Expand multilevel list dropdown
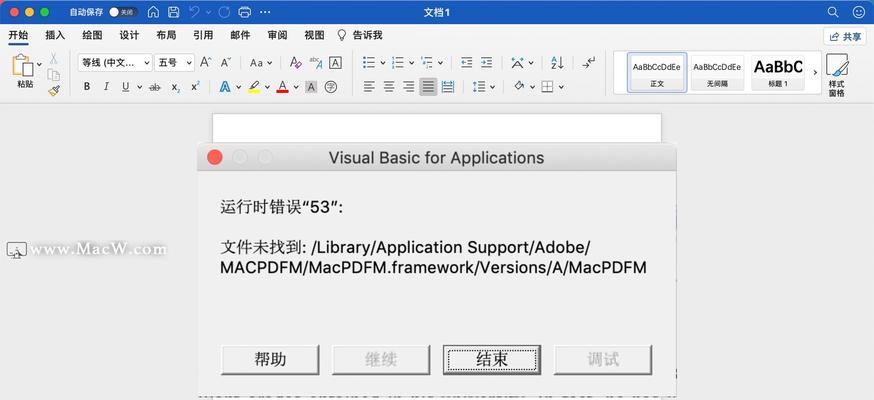Viewport: 874px width, 400px height. [x=440, y=63]
